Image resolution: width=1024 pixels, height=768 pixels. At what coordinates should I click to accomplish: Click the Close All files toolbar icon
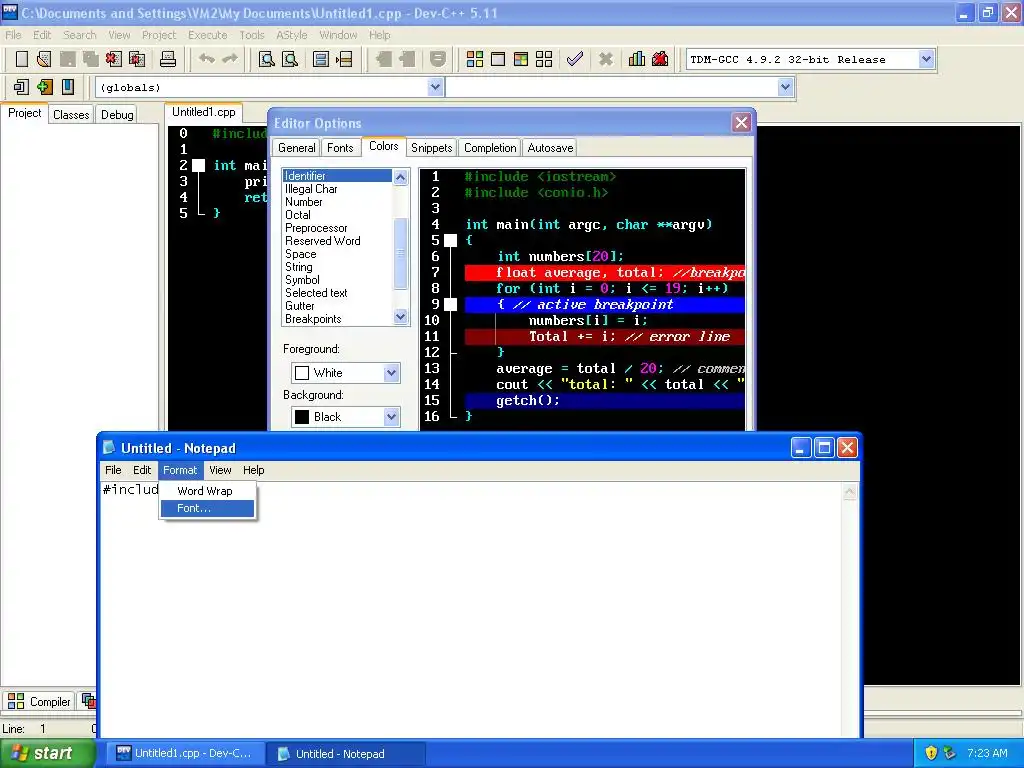137,59
